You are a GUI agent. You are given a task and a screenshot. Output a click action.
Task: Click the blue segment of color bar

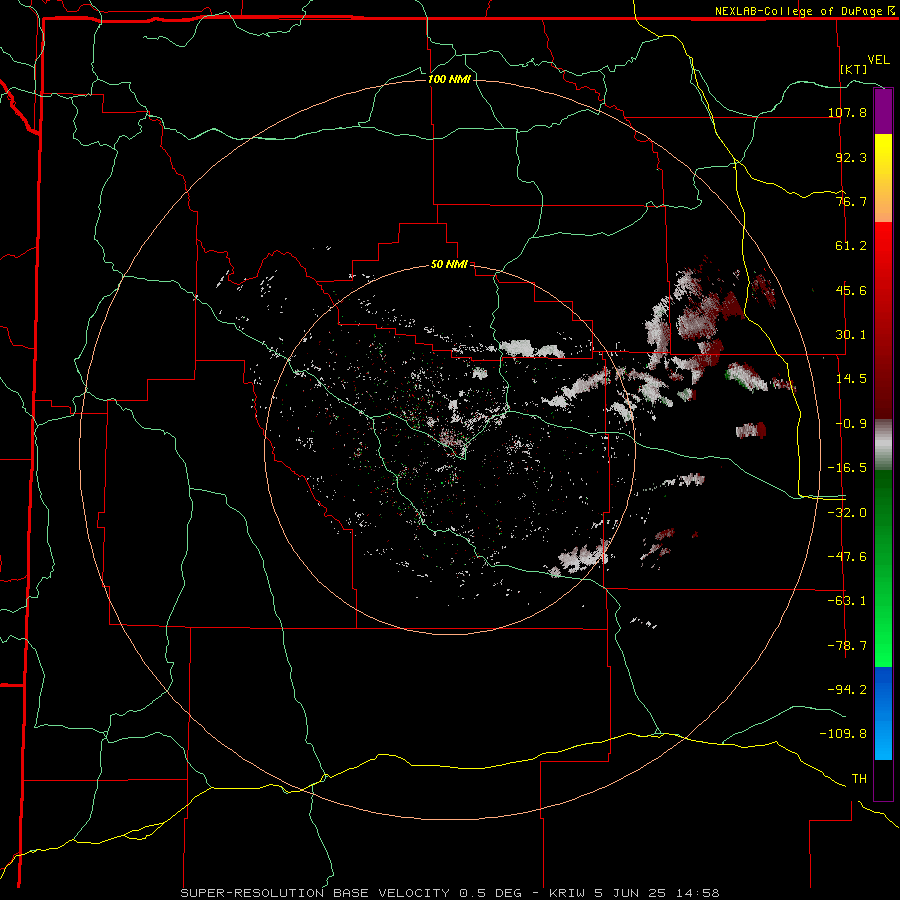pyautogui.click(x=883, y=713)
